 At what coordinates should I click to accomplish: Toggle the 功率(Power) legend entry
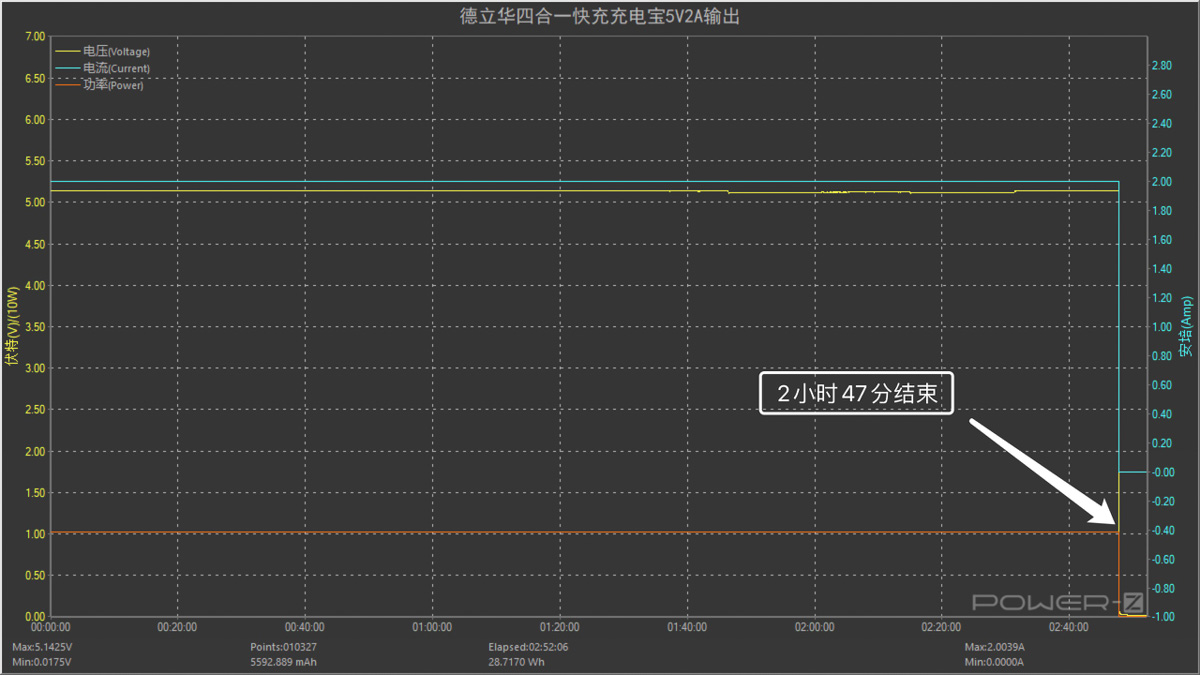[x=113, y=85]
